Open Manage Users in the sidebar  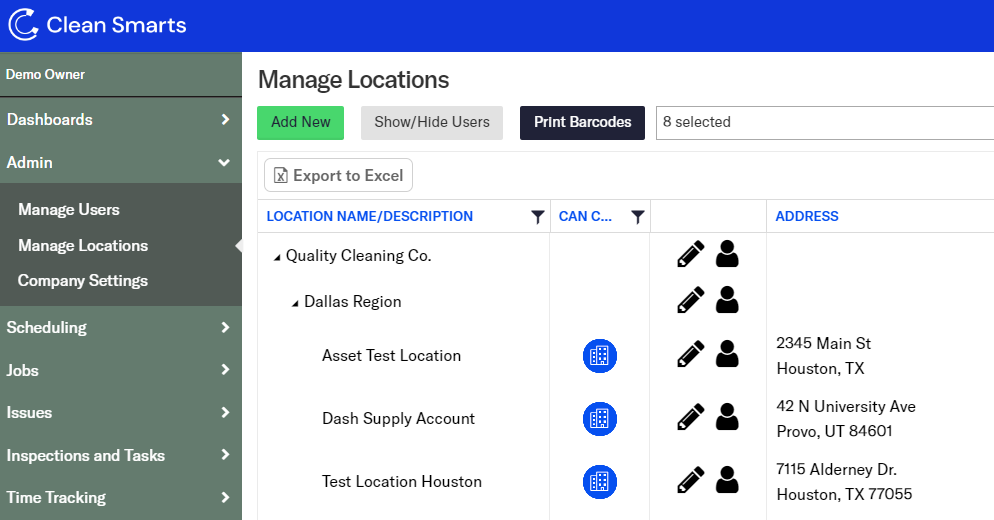pos(69,210)
